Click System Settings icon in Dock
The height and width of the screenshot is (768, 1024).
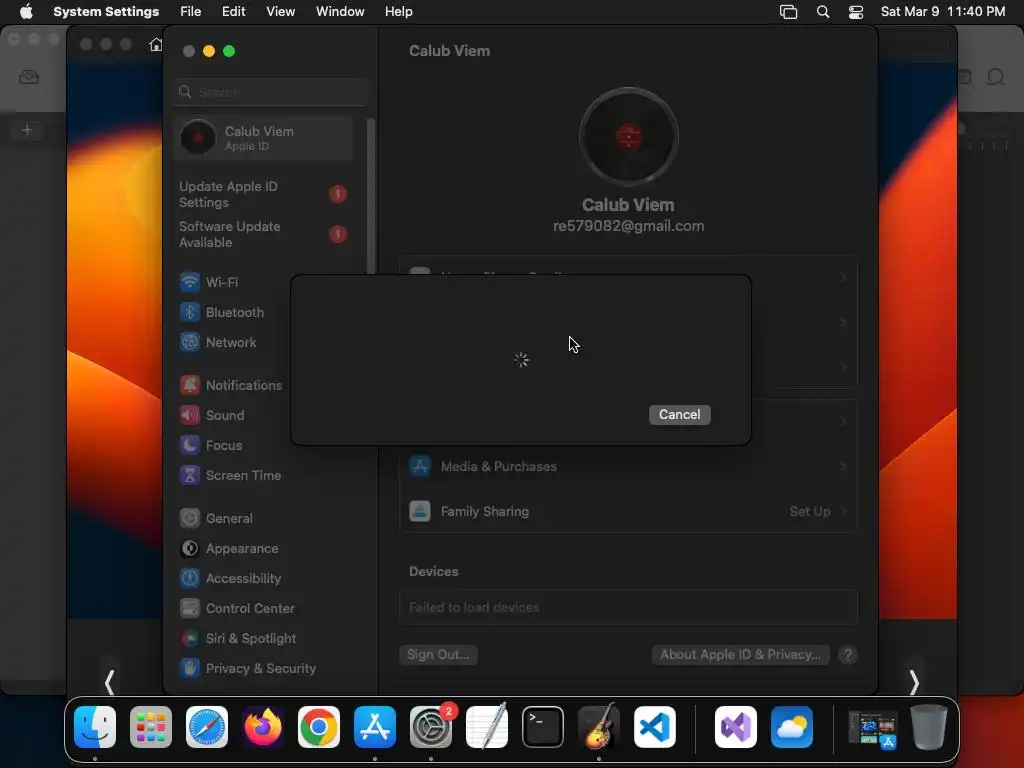[x=431, y=727]
